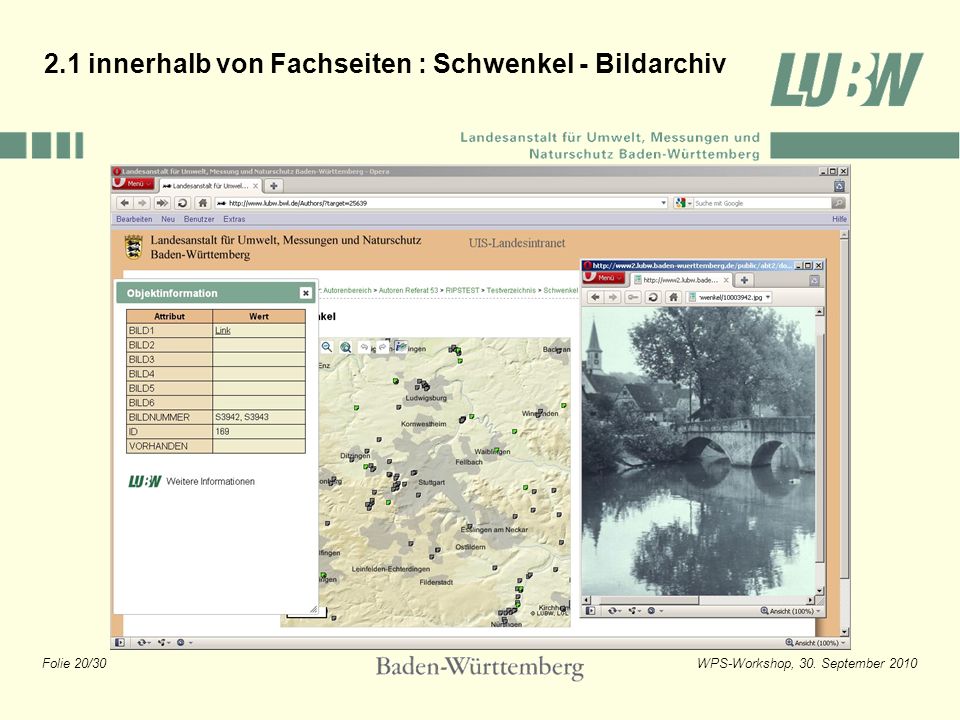Image resolution: width=960 pixels, height=720 pixels.
Task: Click the map info query tool icon
Action: [x=401, y=347]
